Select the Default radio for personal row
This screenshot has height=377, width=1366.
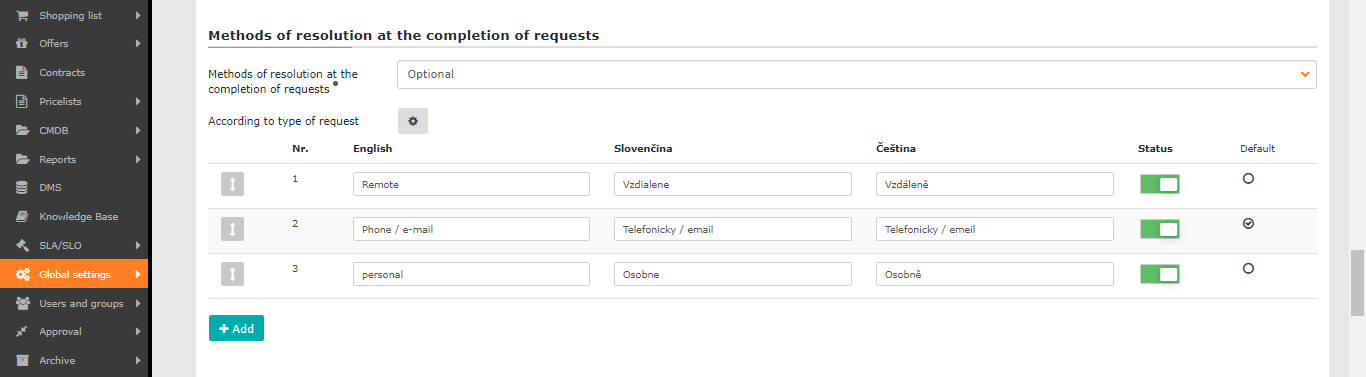(1248, 268)
